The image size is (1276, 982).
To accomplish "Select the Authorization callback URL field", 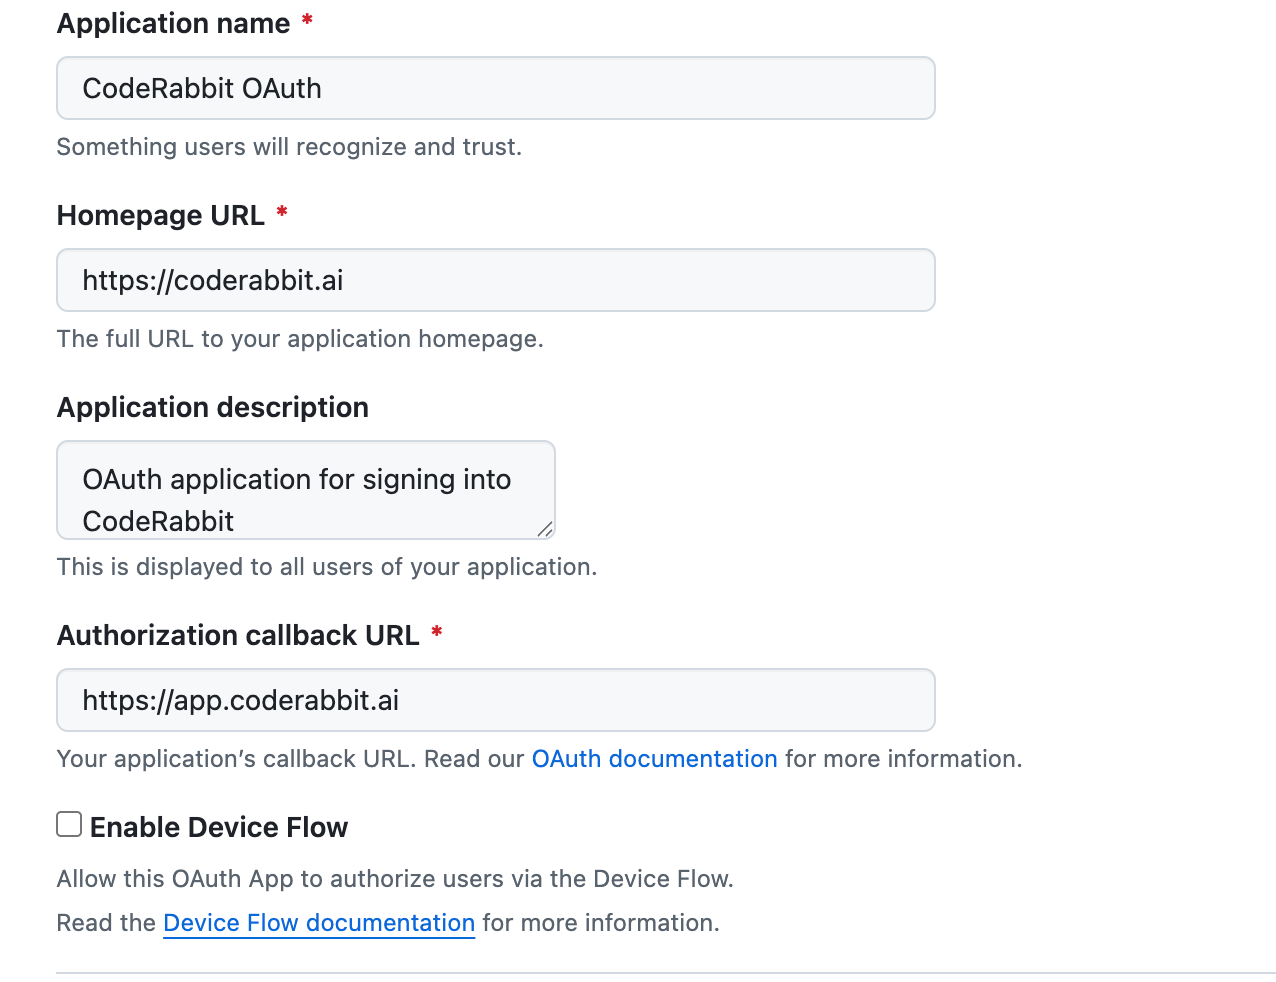I will [496, 700].
